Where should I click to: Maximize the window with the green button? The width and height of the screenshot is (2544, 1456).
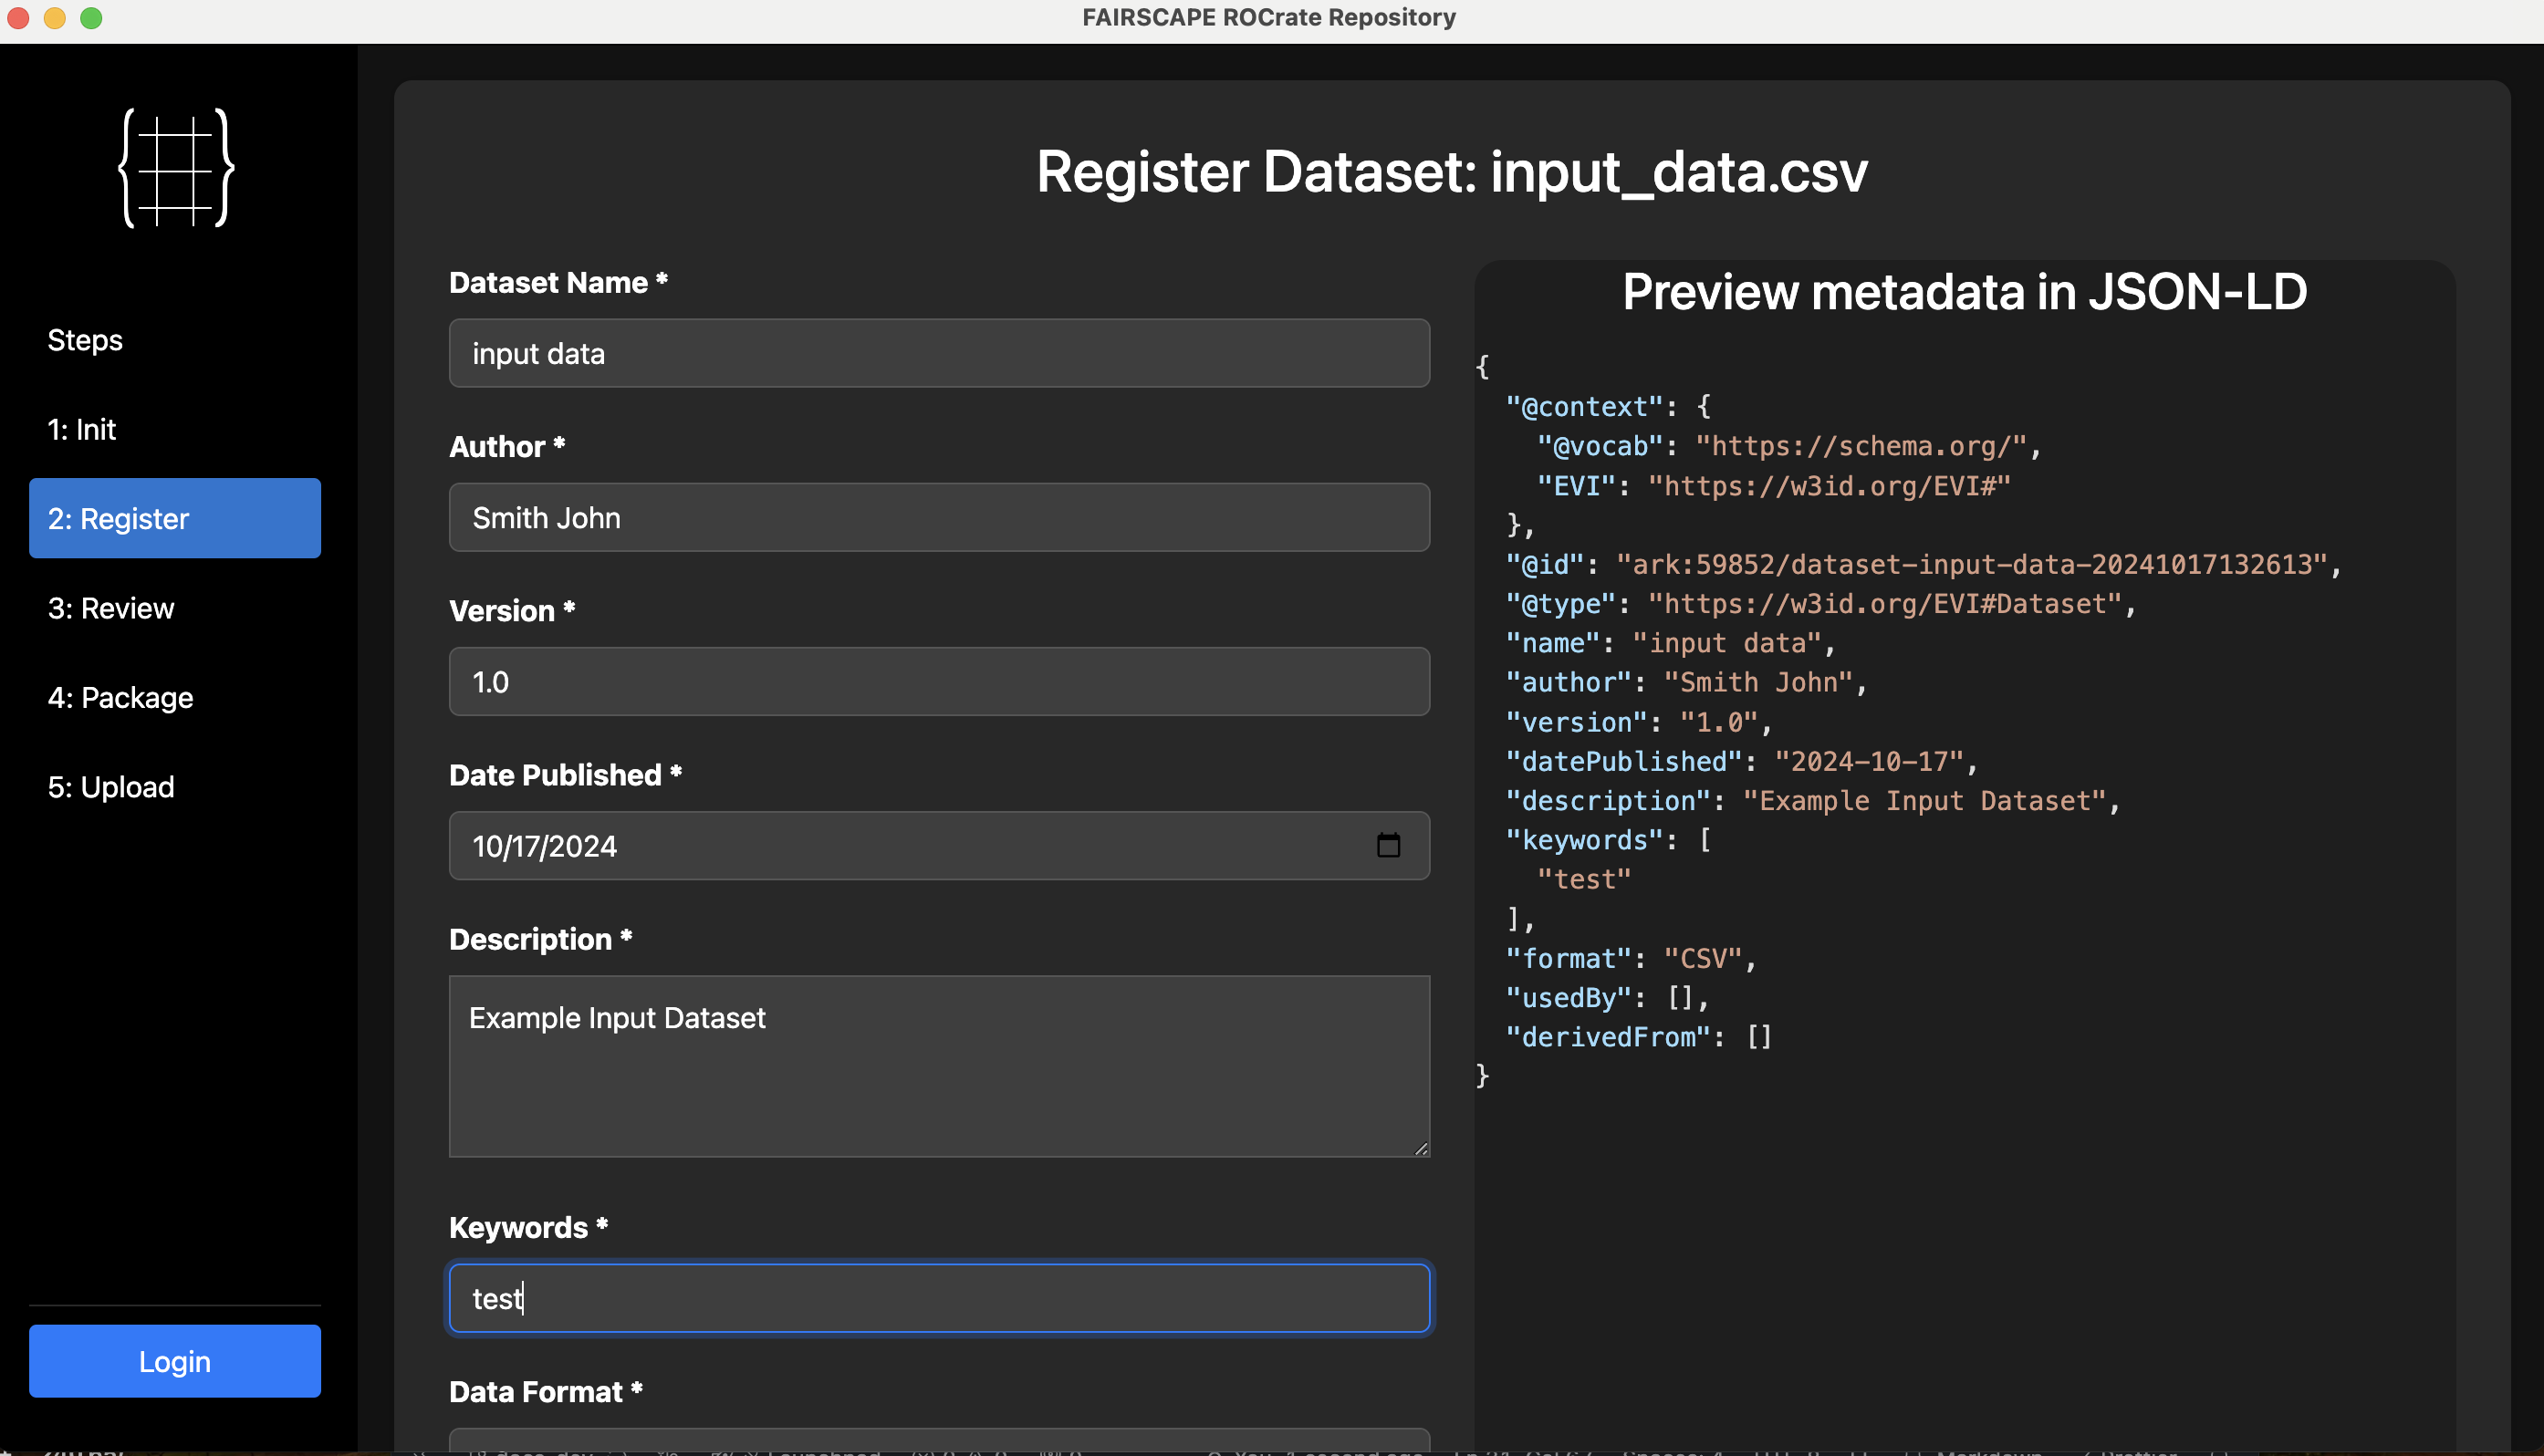click(x=91, y=18)
